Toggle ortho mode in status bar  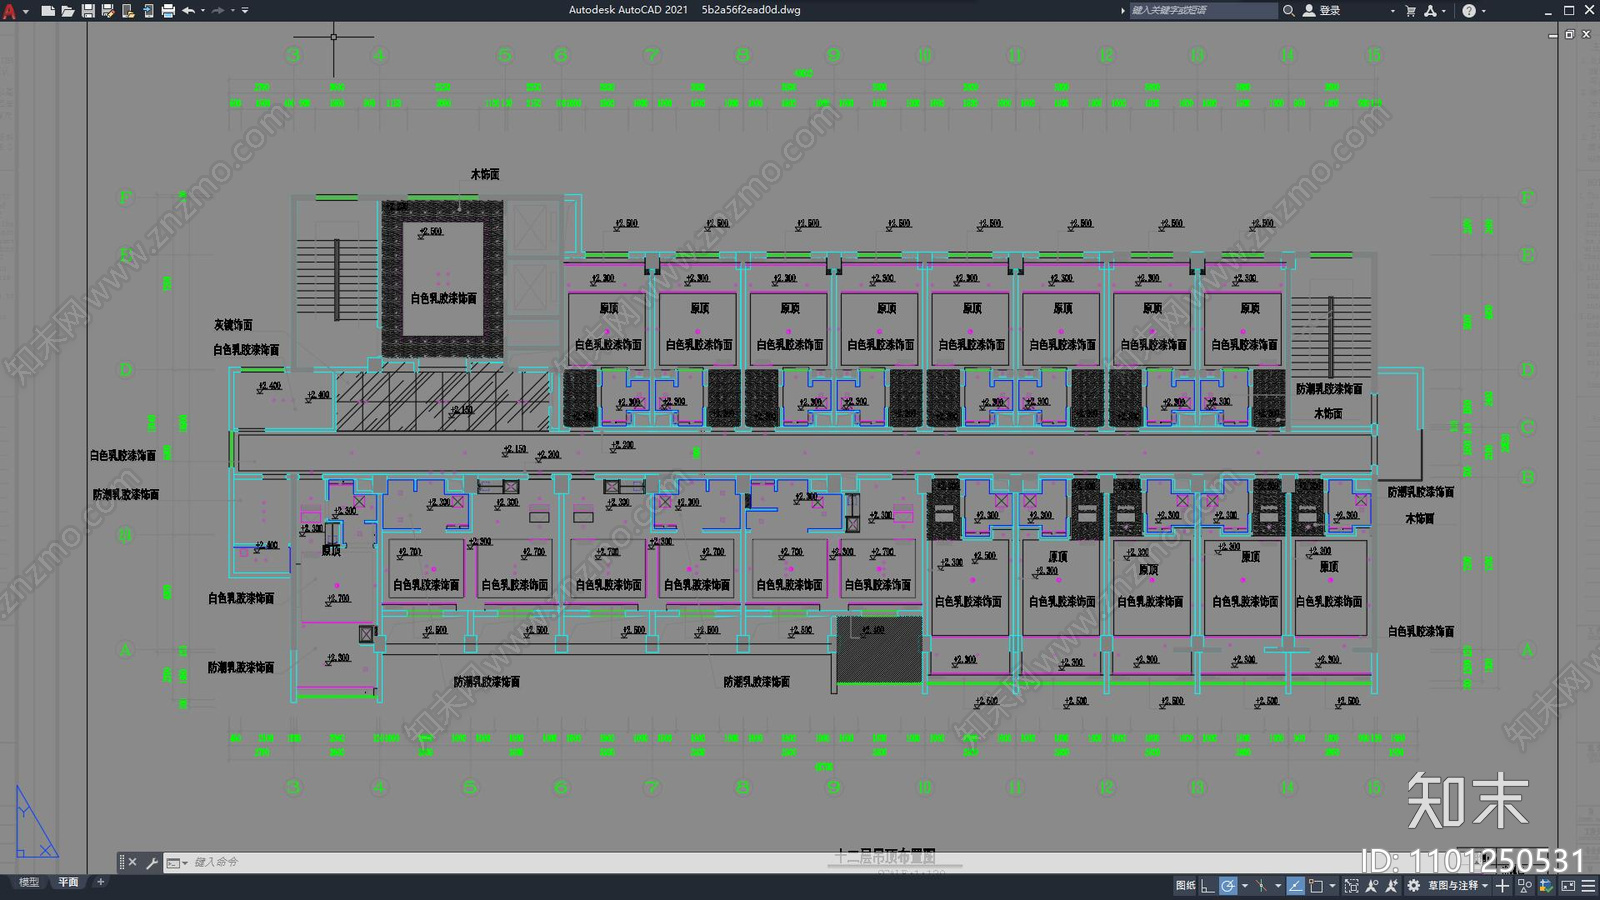(x=1208, y=886)
